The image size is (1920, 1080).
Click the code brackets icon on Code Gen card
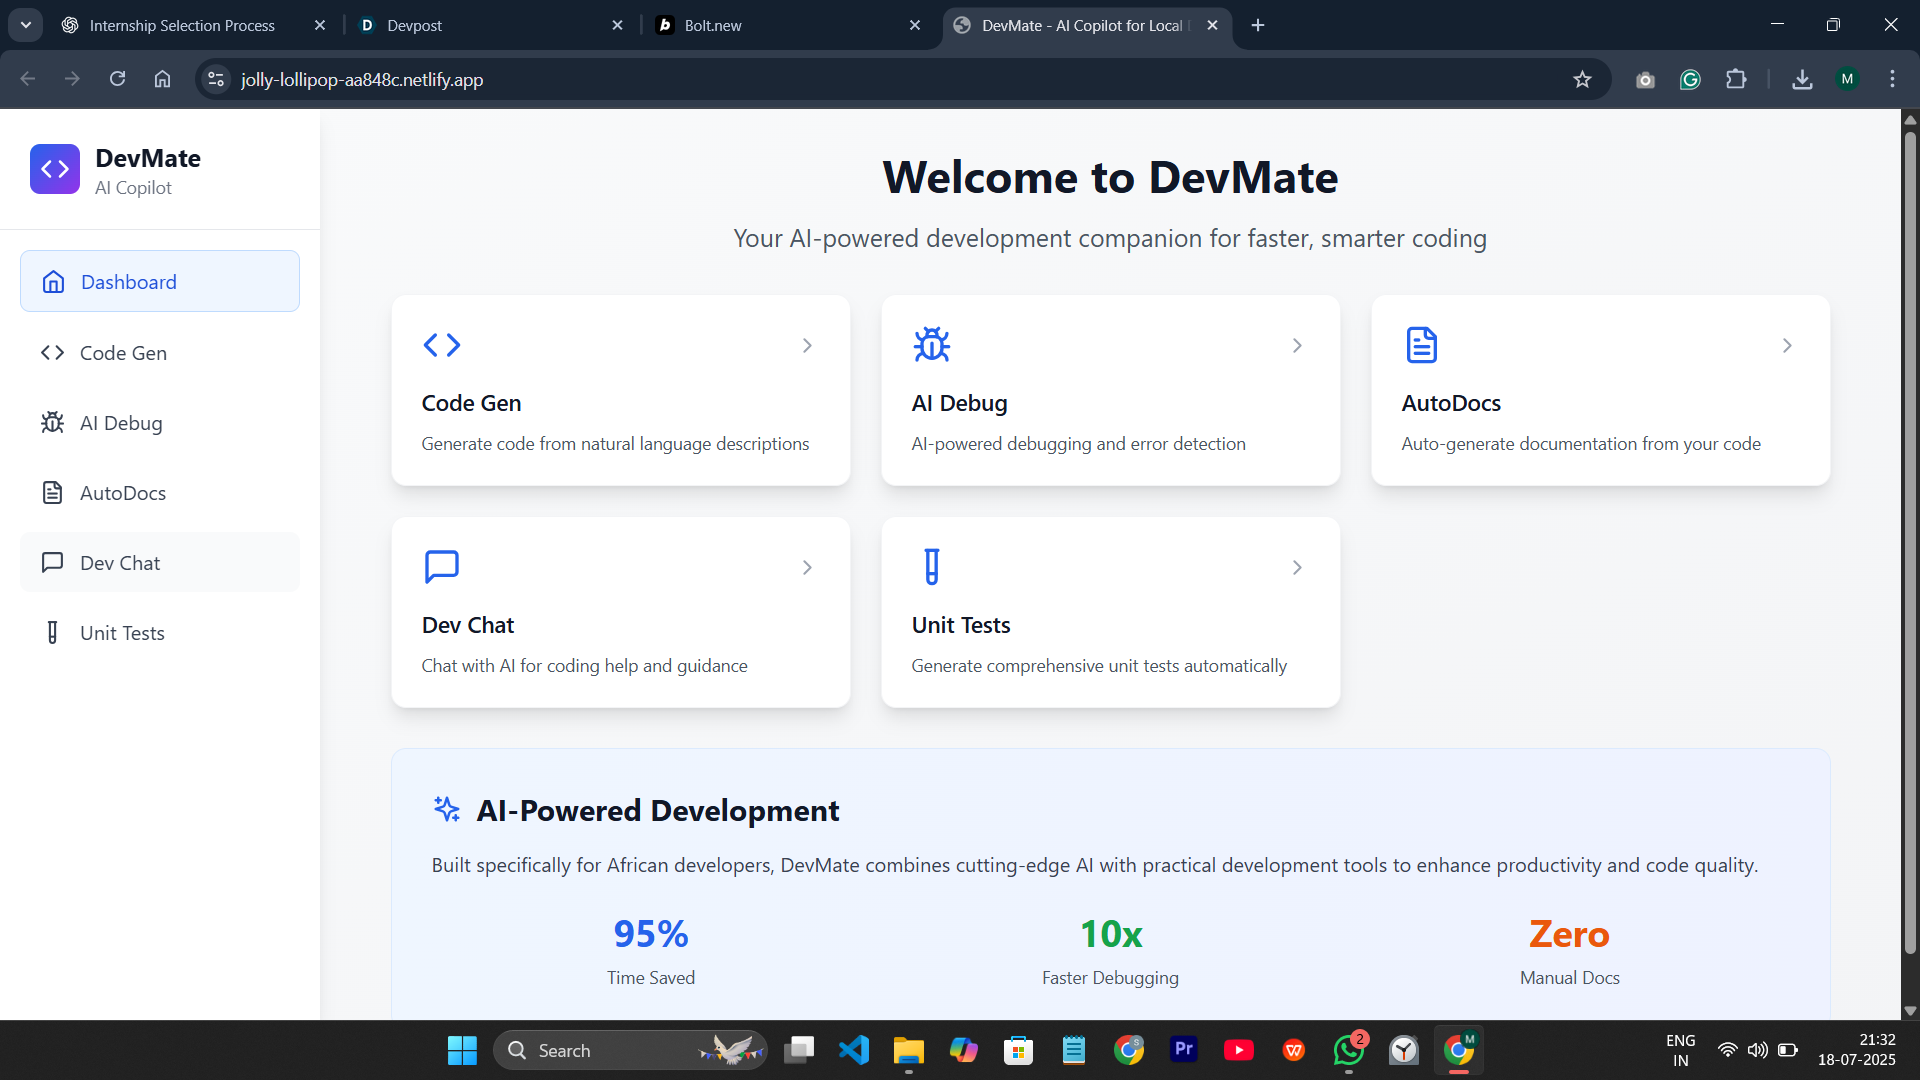click(x=441, y=345)
